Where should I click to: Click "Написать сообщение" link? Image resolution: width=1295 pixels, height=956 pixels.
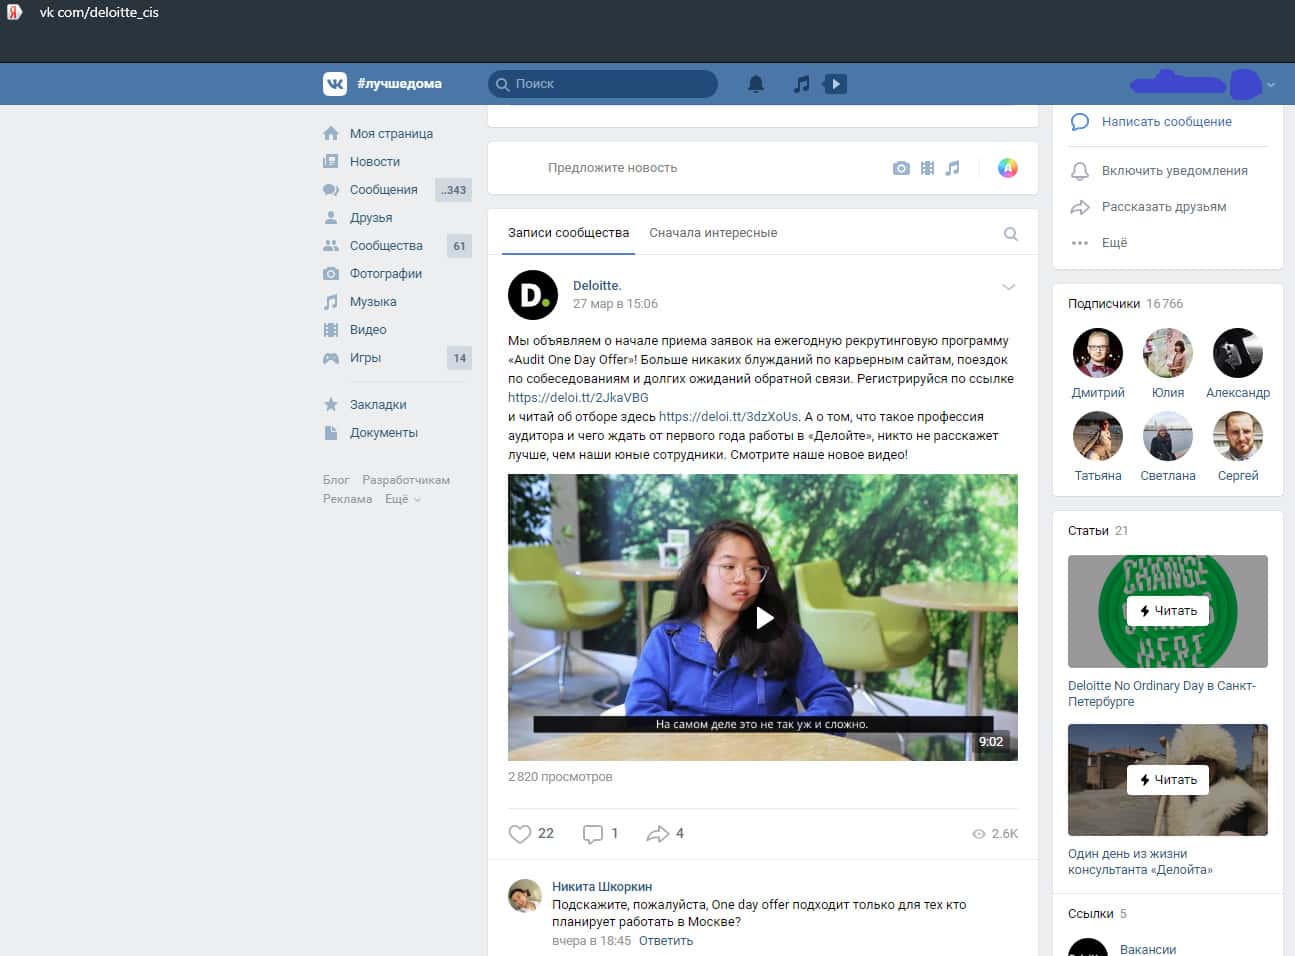(x=1166, y=122)
